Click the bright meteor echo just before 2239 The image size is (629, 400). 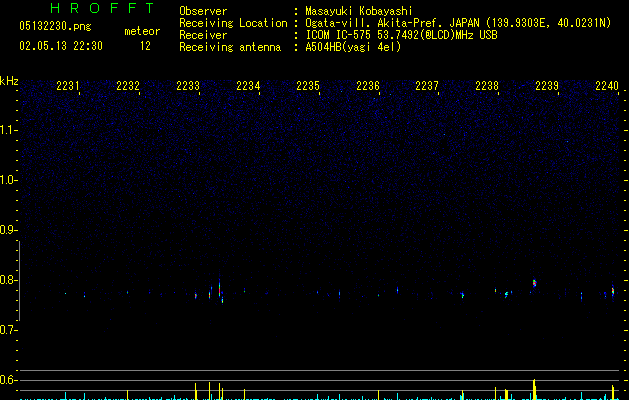[x=534, y=283]
